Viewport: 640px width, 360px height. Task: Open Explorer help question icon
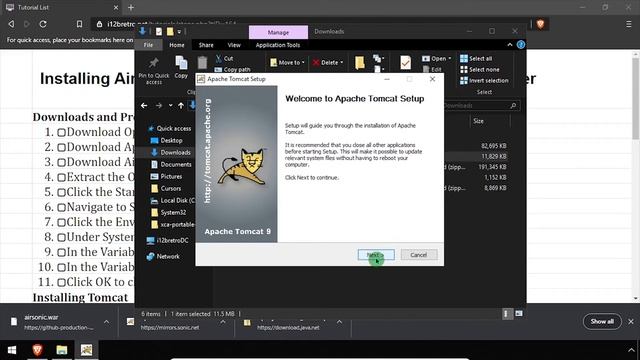coord(521,45)
